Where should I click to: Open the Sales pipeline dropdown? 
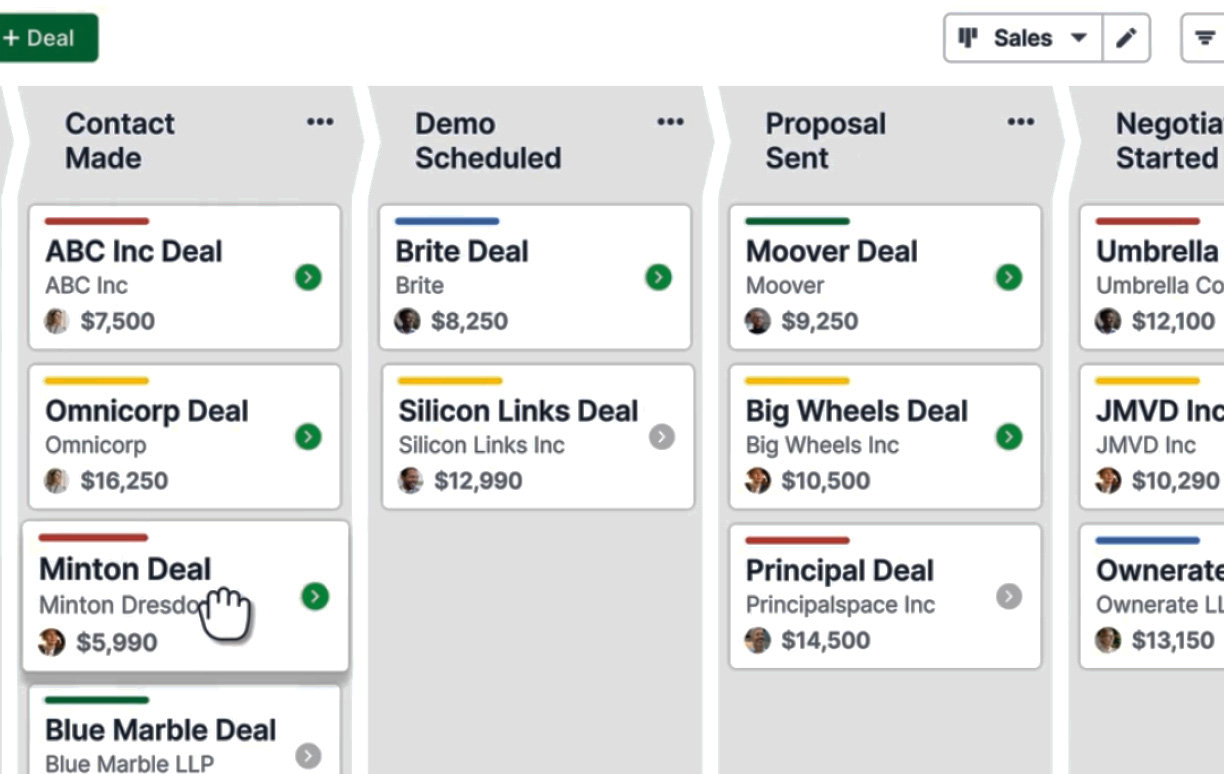[1024, 38]
